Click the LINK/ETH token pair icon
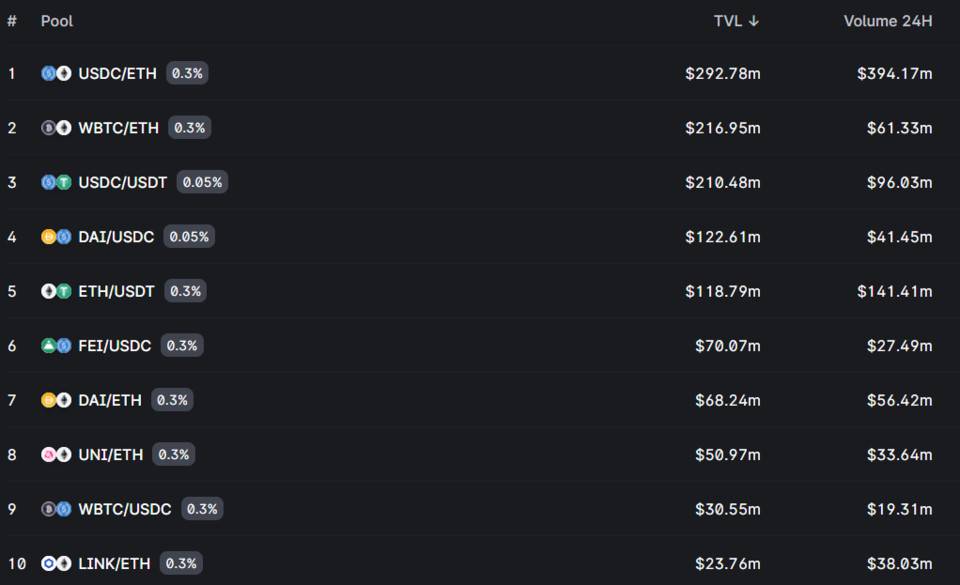 click(x=56, y=564)
